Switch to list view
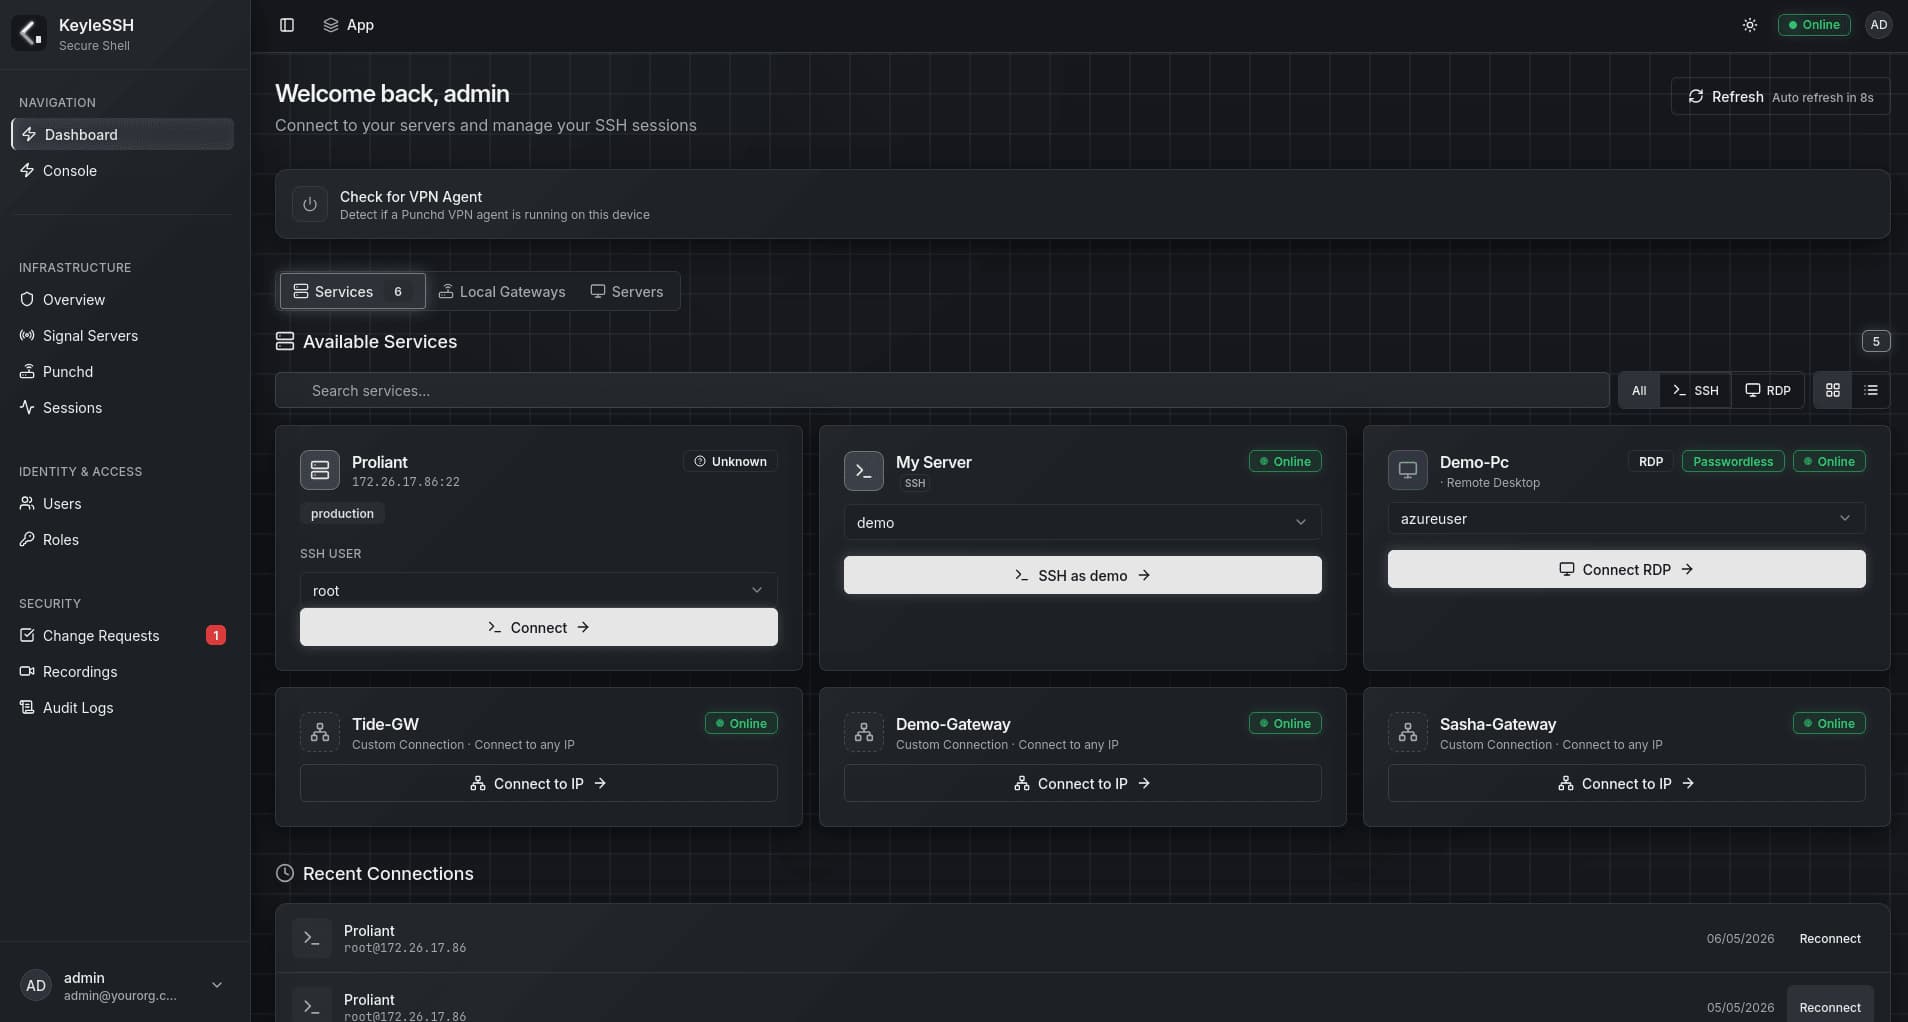The height and width of the screenshot is (1022, 1908). pos(1871,390)
